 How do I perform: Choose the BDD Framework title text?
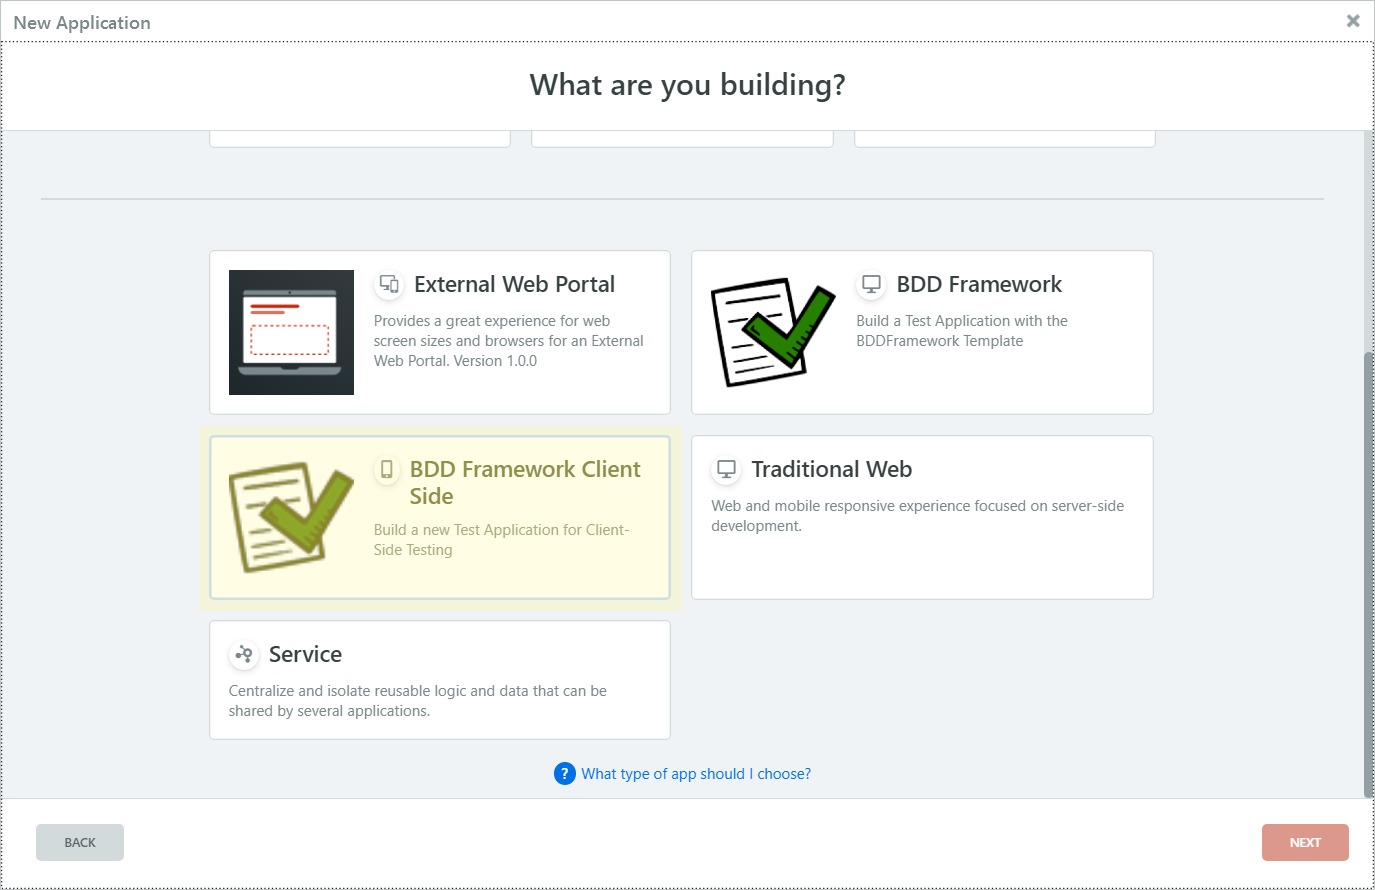979,285
